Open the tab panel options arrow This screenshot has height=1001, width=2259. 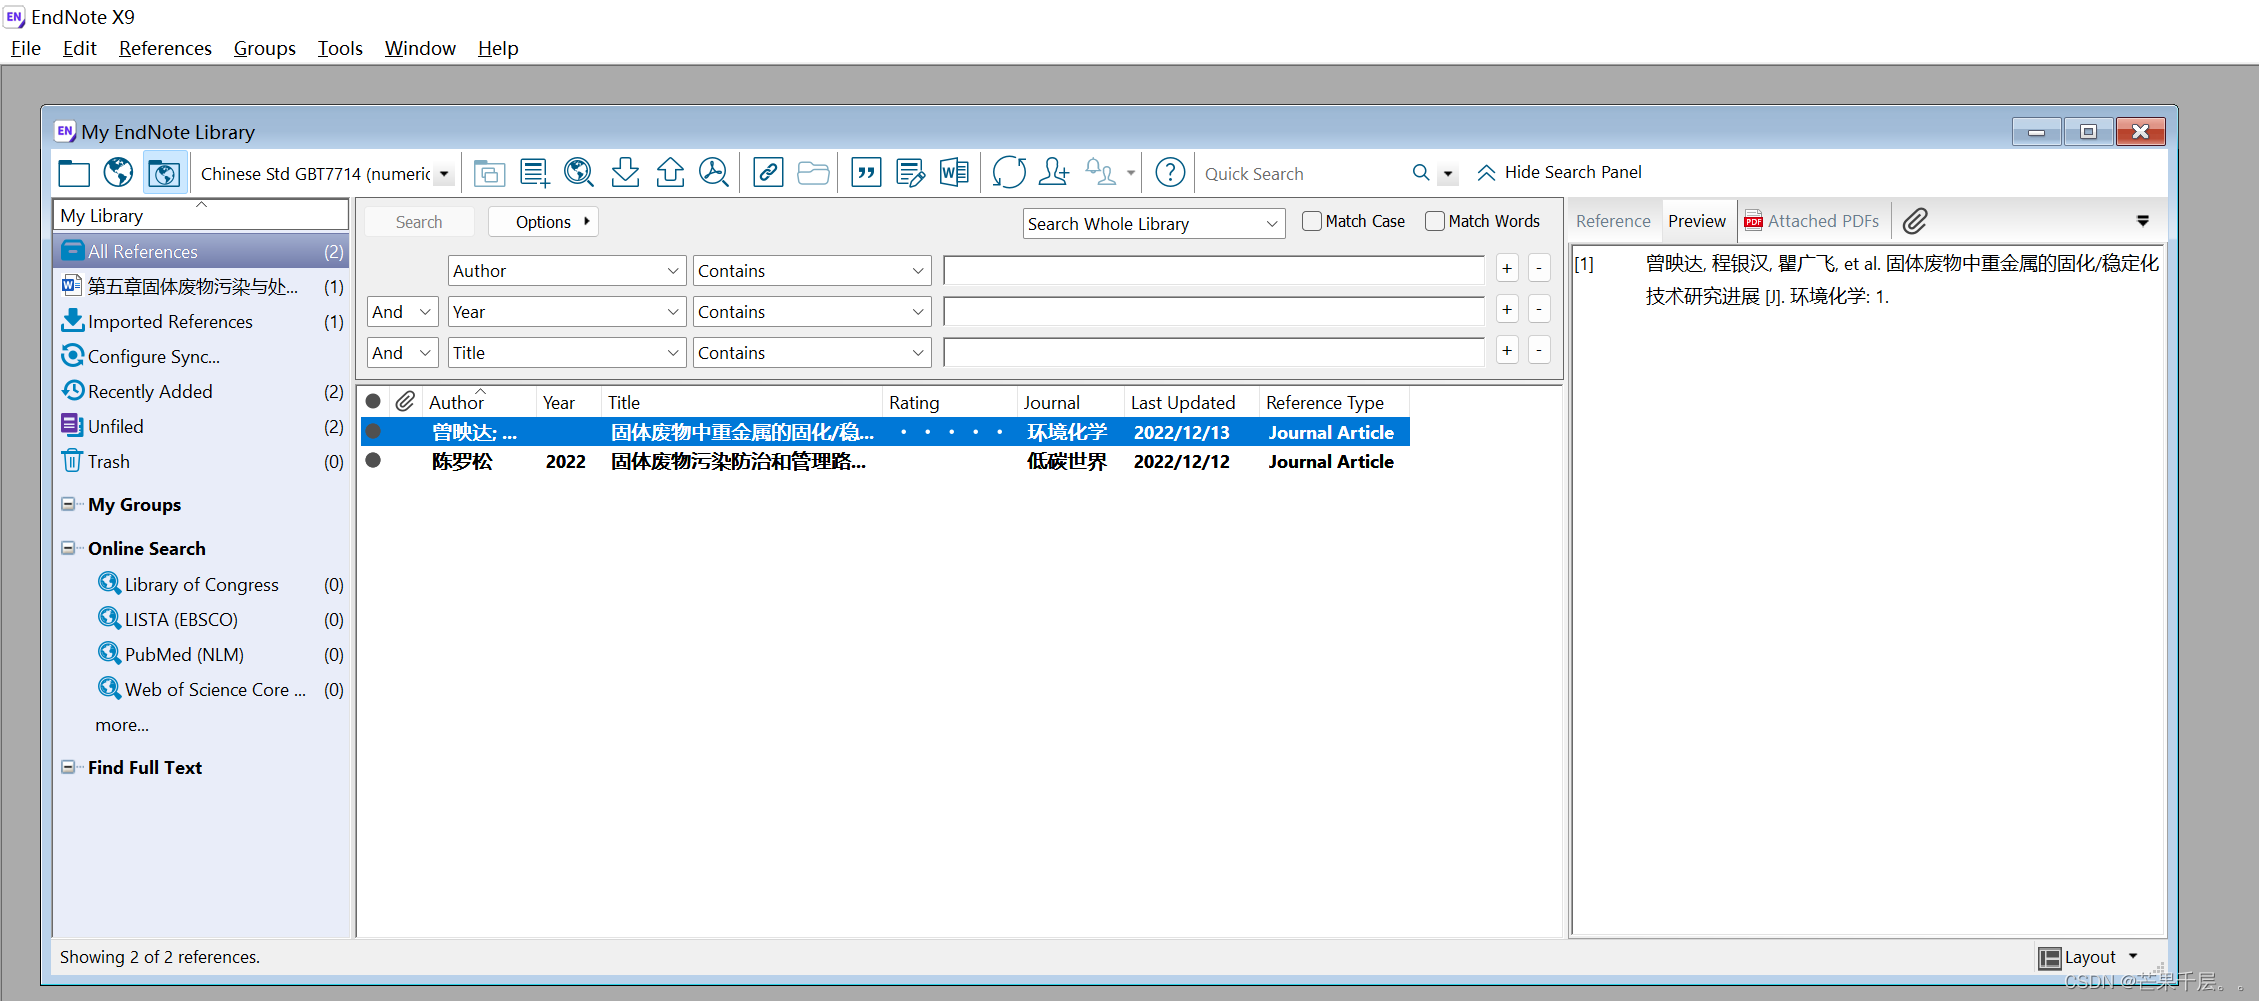coord(2142,221)
